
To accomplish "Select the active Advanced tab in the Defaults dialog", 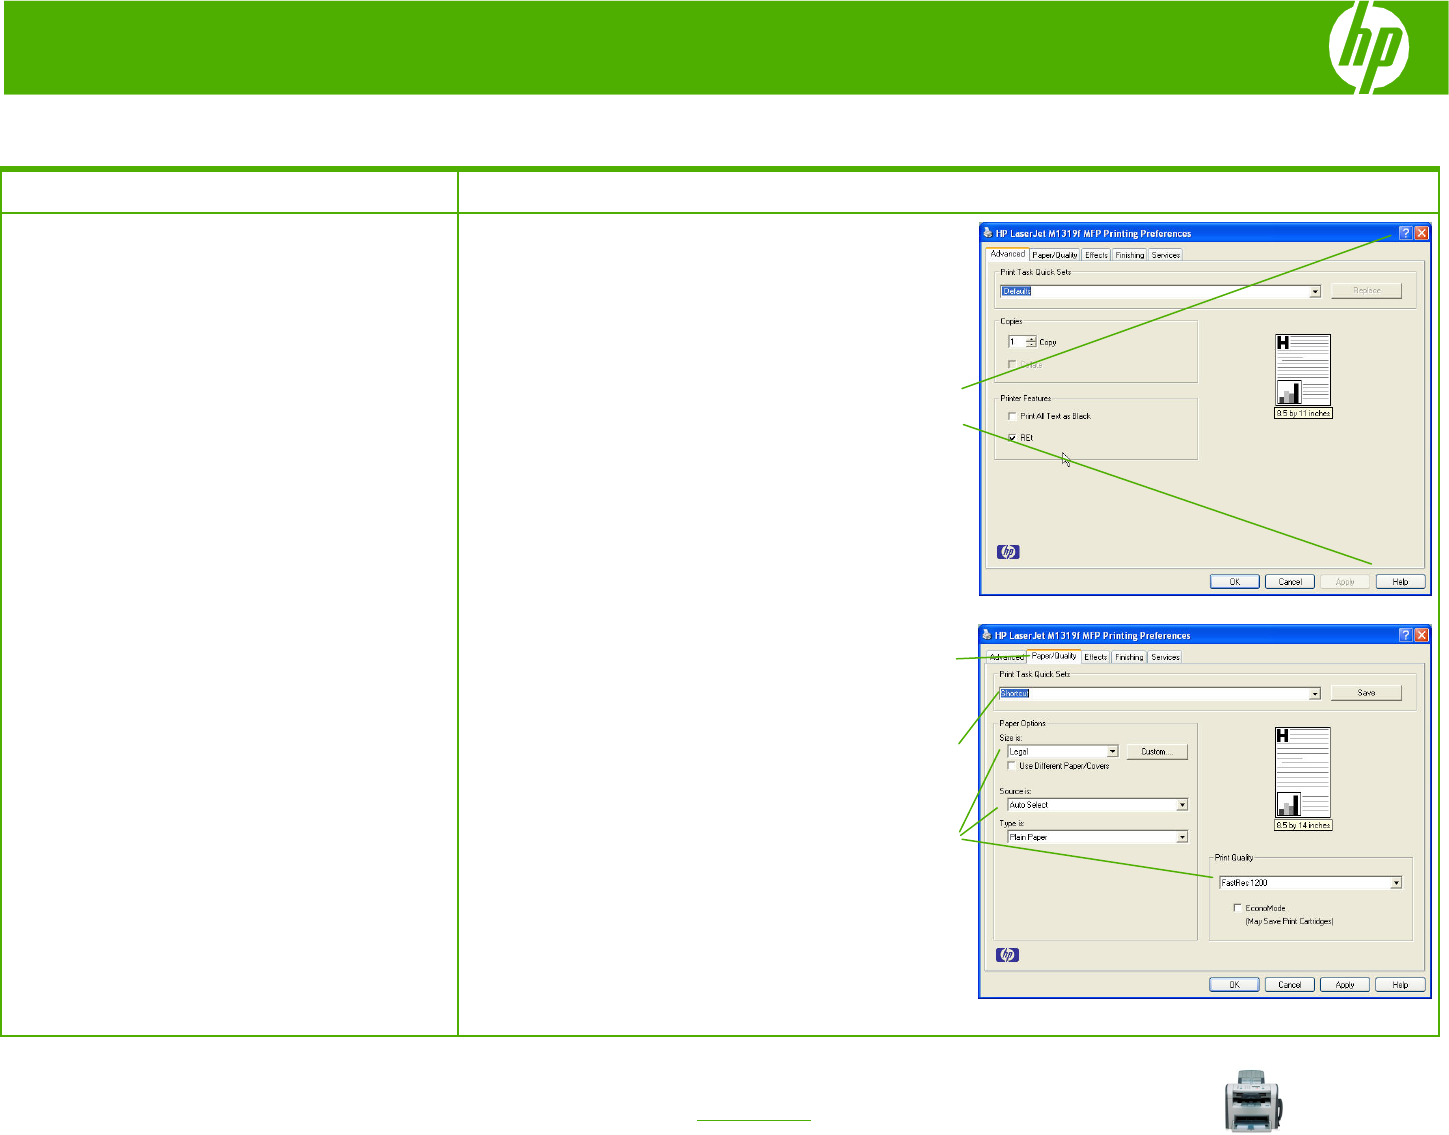I will click(1007, 254).
